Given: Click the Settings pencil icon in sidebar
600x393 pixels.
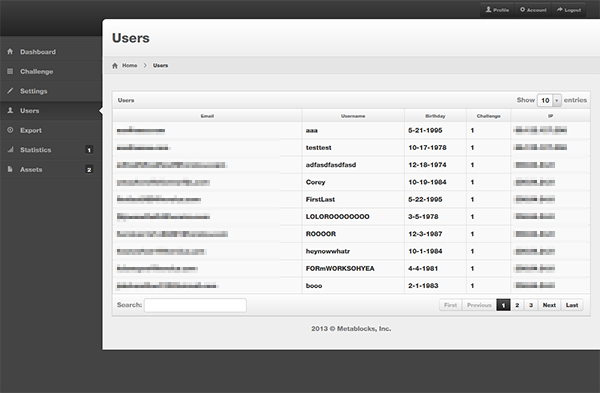Looking at the screenshot, I should [x=10, y=91].
